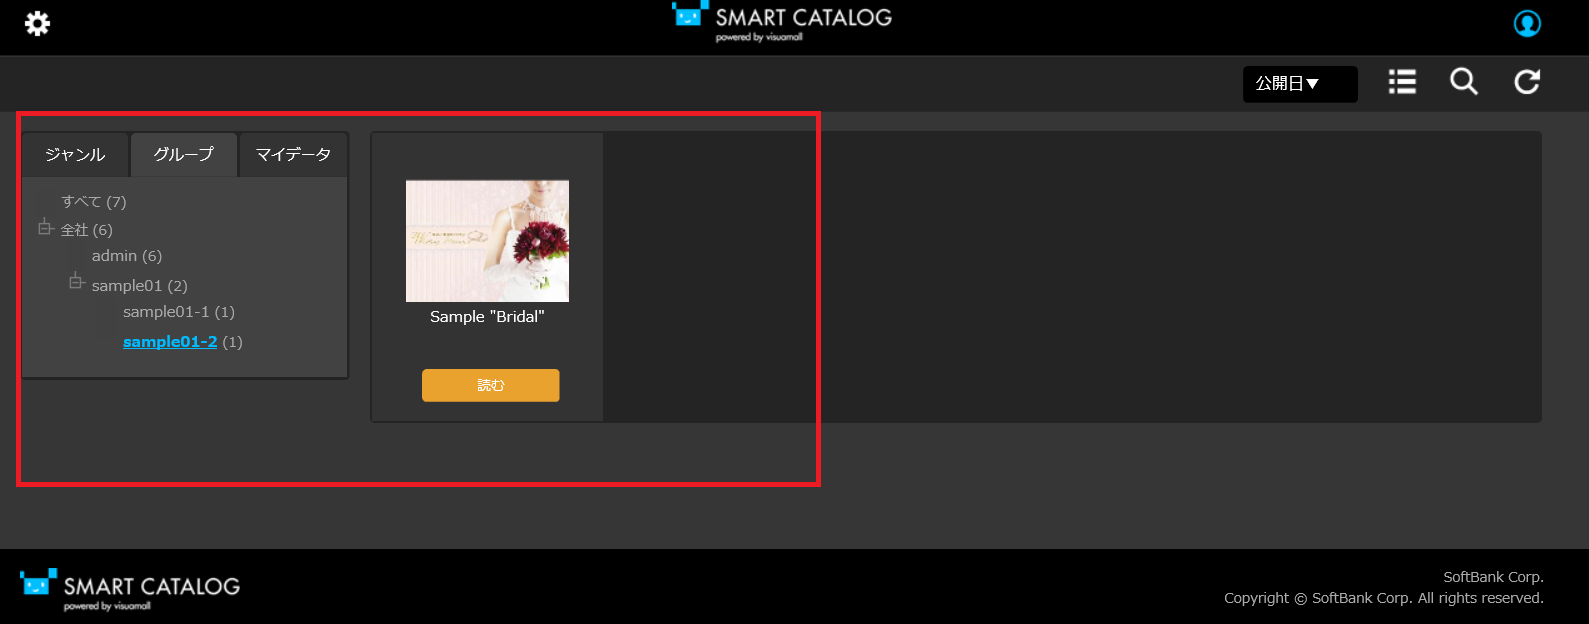Viewport: 1589px width, 624px height.
Task: Click the 読む button
Action: (x=491, y=385)
